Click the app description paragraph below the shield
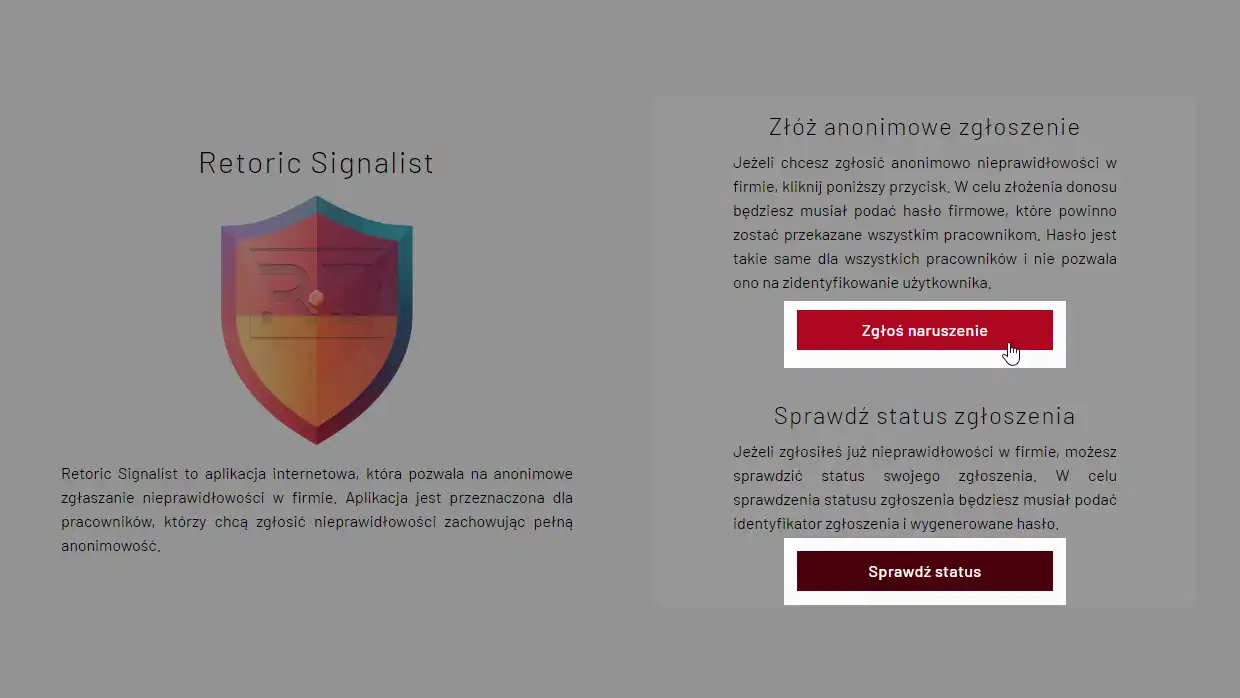 click(316, 510)
